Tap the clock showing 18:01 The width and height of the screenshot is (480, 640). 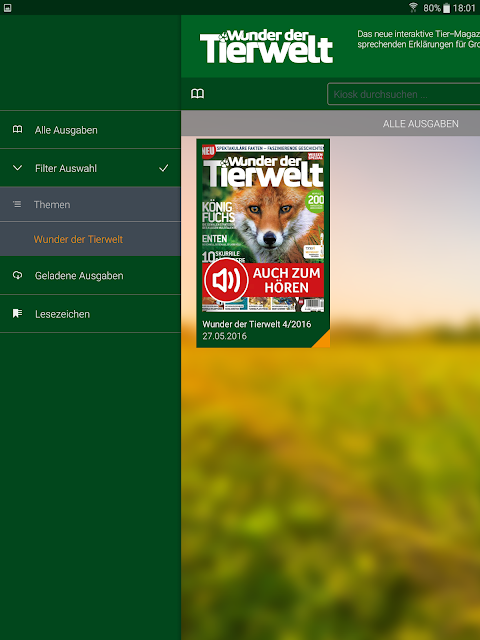coord(464,8)
